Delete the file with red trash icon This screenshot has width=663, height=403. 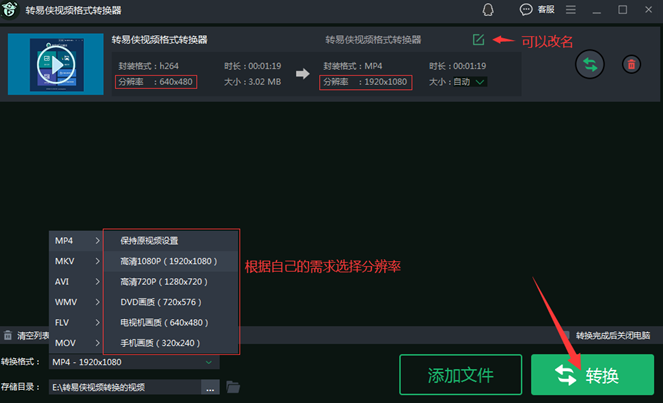coord(631,64)
